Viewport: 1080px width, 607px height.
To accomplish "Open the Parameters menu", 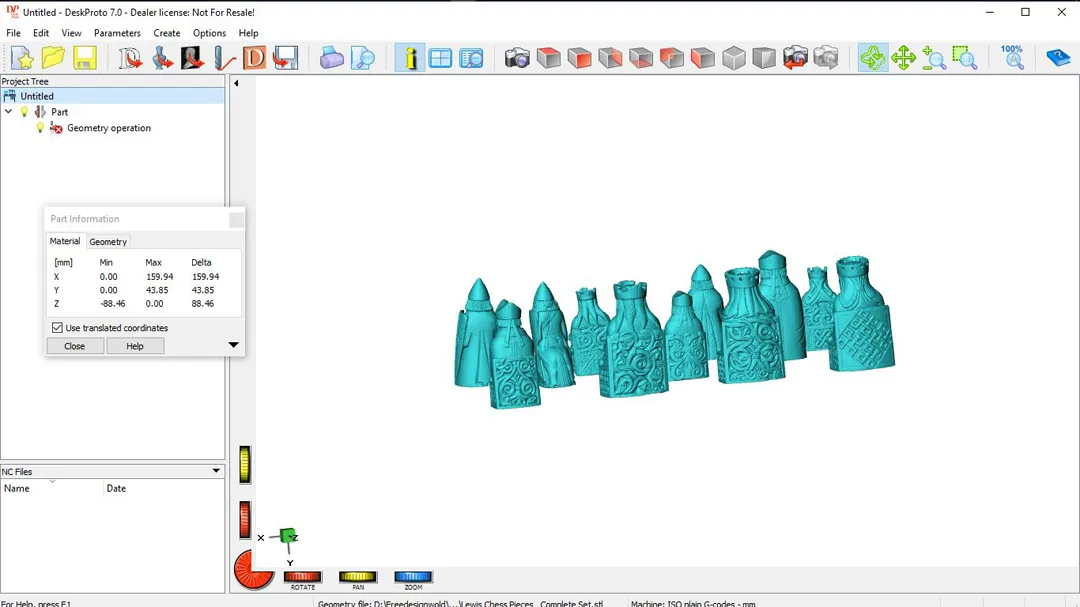I will point(117,33).
